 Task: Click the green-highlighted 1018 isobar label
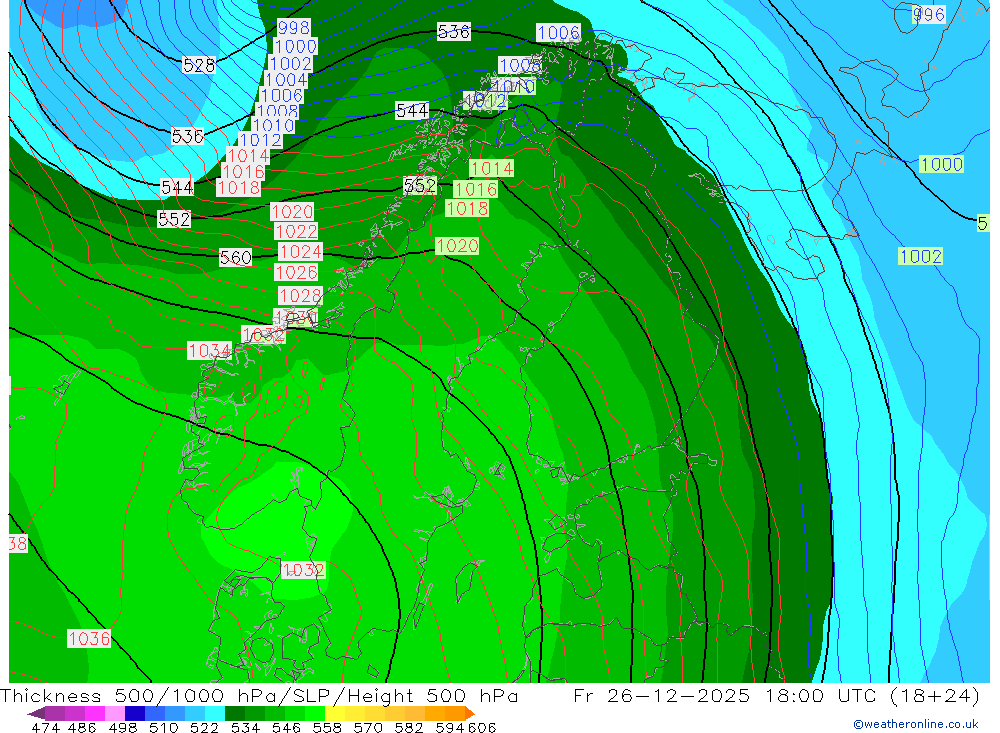[x=467, y=208]
